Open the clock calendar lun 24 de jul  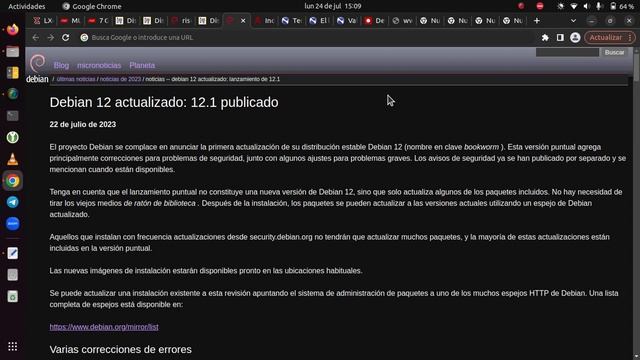(333, 6)
